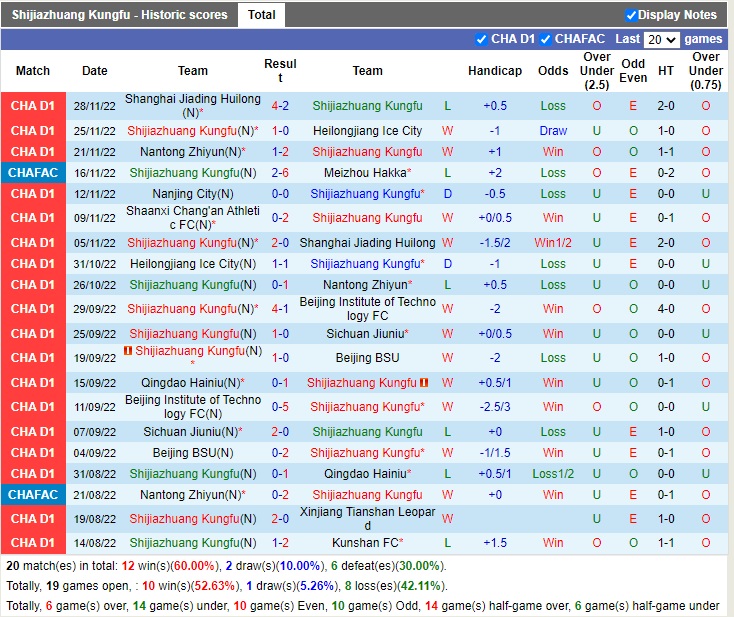Uncheck the CHAFAC competition filter
Image resolution: width=734 pixels, height=617 pixels.
(x=546, y=39)
